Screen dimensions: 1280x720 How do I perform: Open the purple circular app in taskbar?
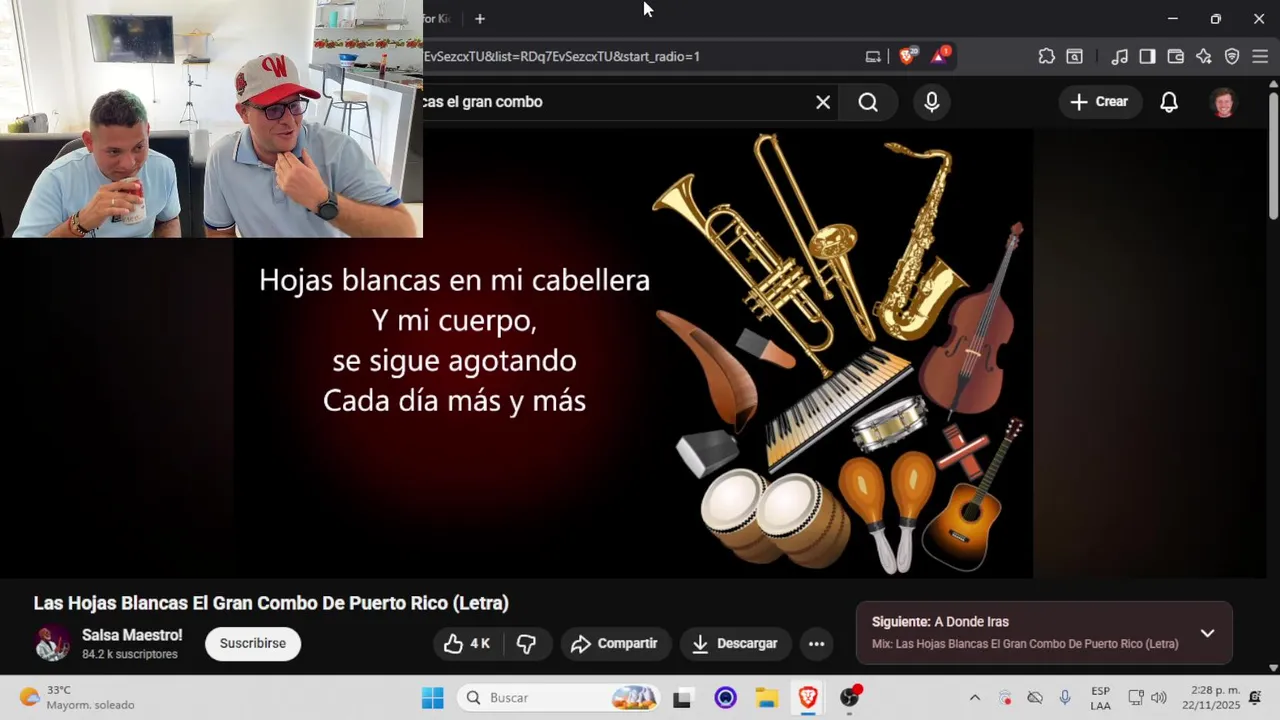pyautogui.click(x=726, y=698)
